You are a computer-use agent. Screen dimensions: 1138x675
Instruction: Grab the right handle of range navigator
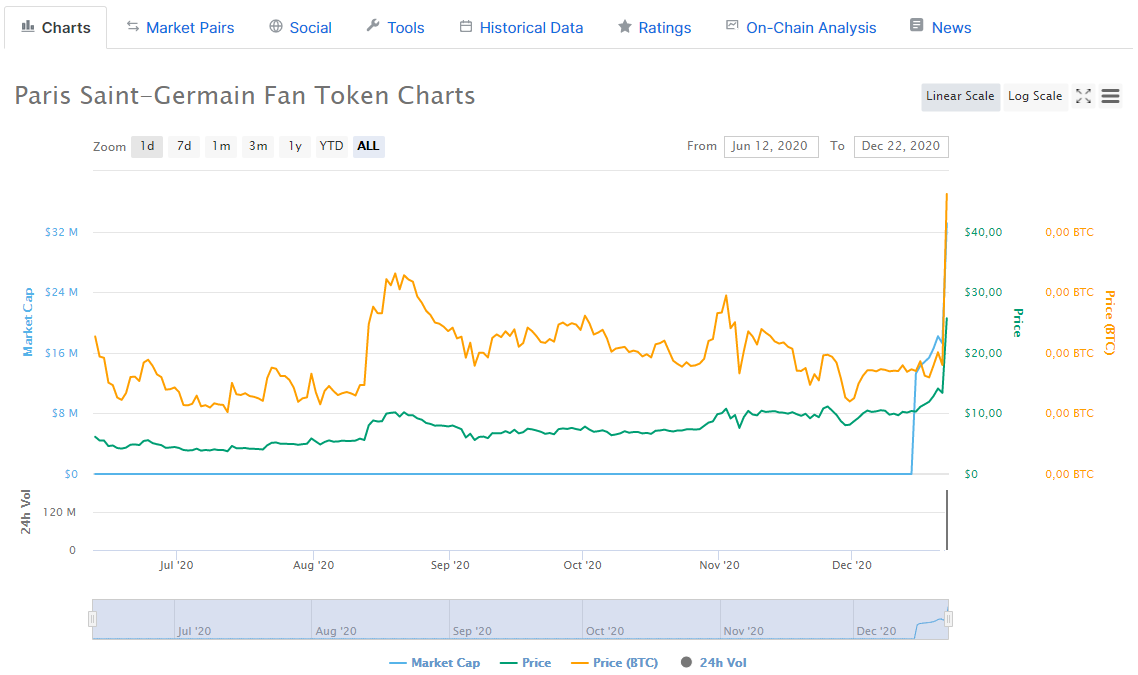point(949,619)
